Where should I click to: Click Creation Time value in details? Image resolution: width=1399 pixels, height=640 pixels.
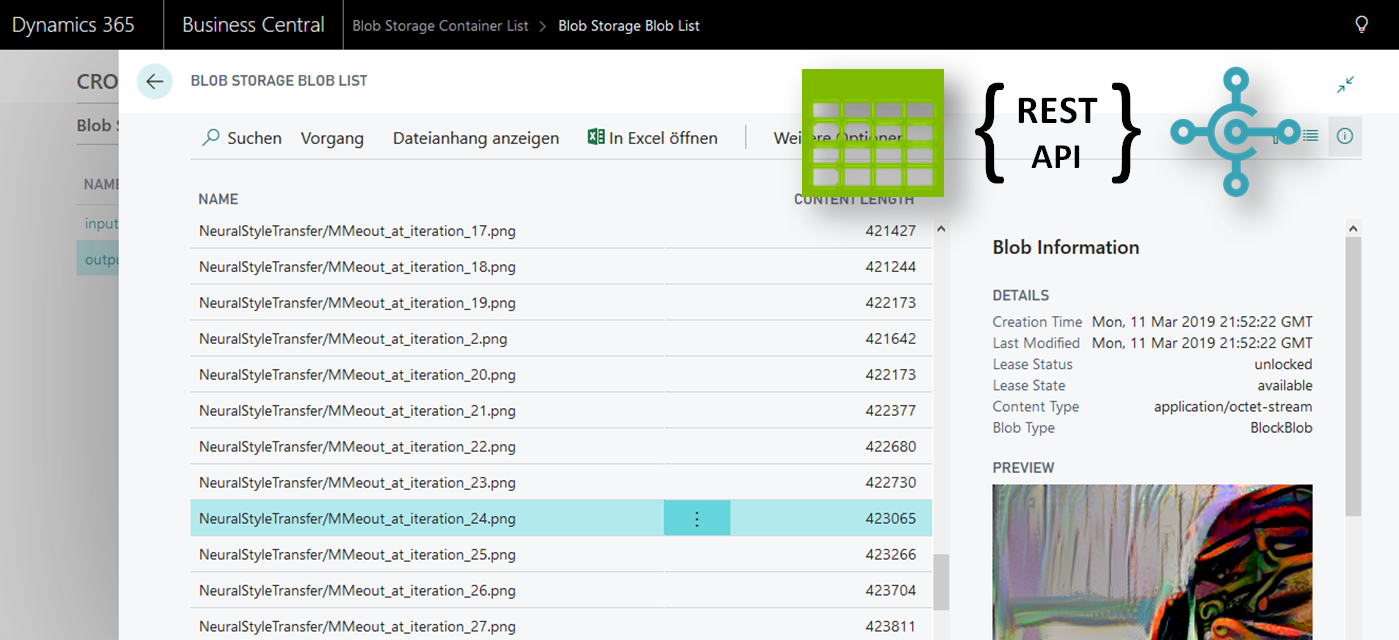pyautogui.click(x=1202, y=322)
